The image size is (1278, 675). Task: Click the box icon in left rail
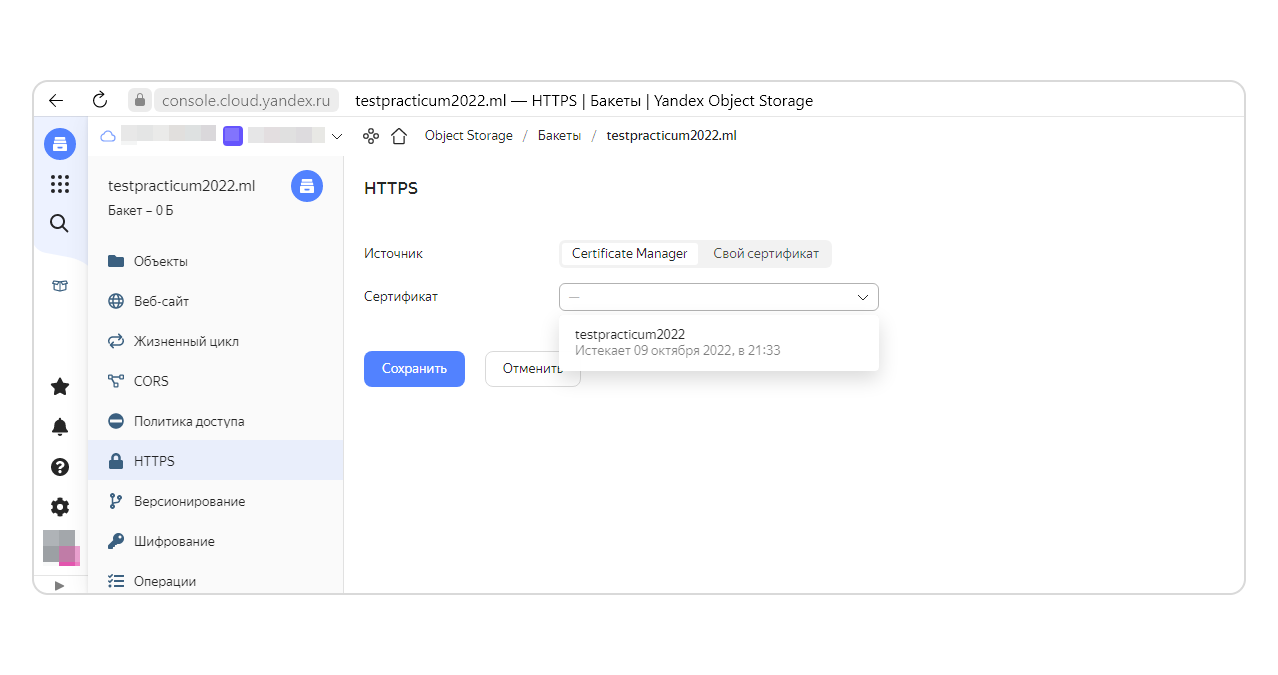pyautogui.click(x=60, y=286)
